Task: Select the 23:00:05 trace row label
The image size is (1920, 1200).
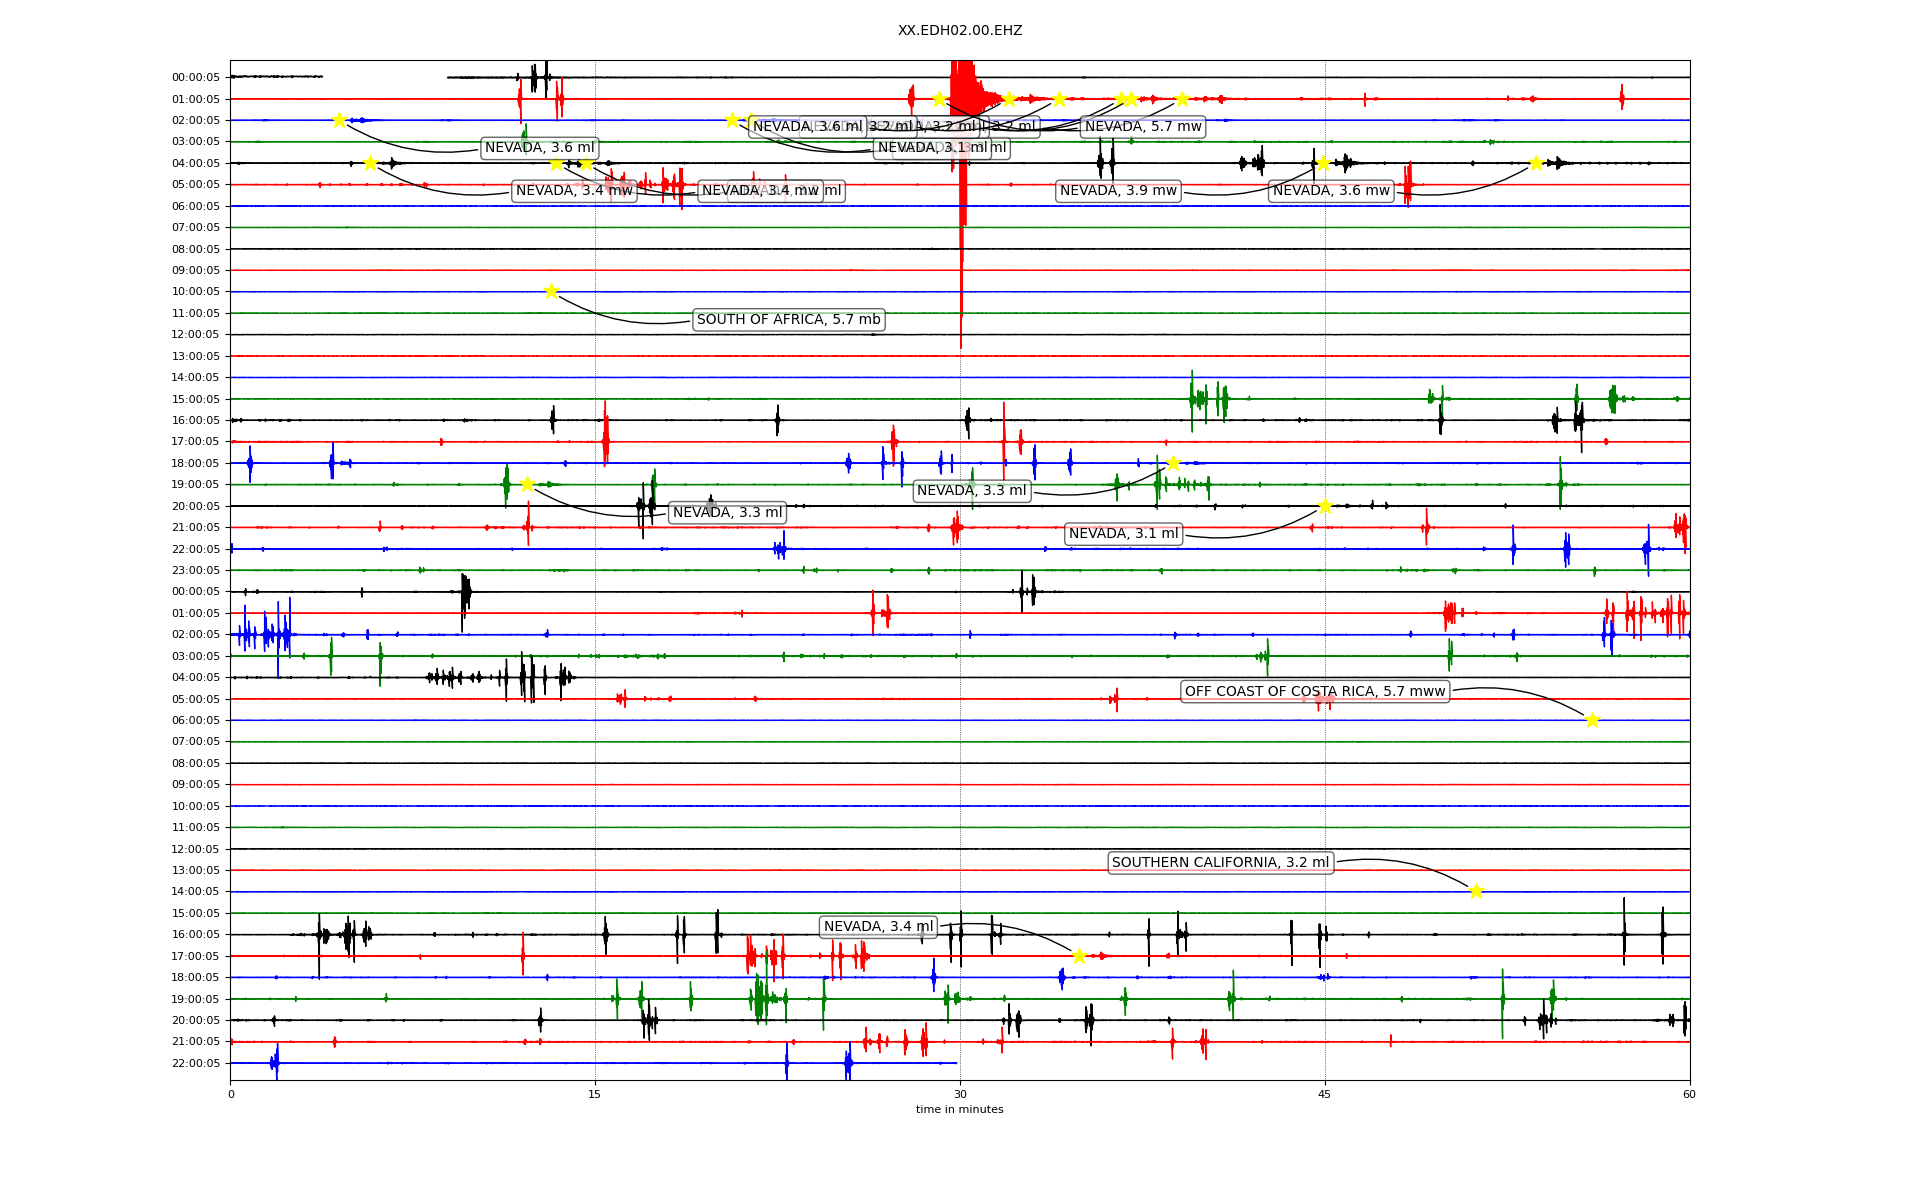Action: pos(195,570)
